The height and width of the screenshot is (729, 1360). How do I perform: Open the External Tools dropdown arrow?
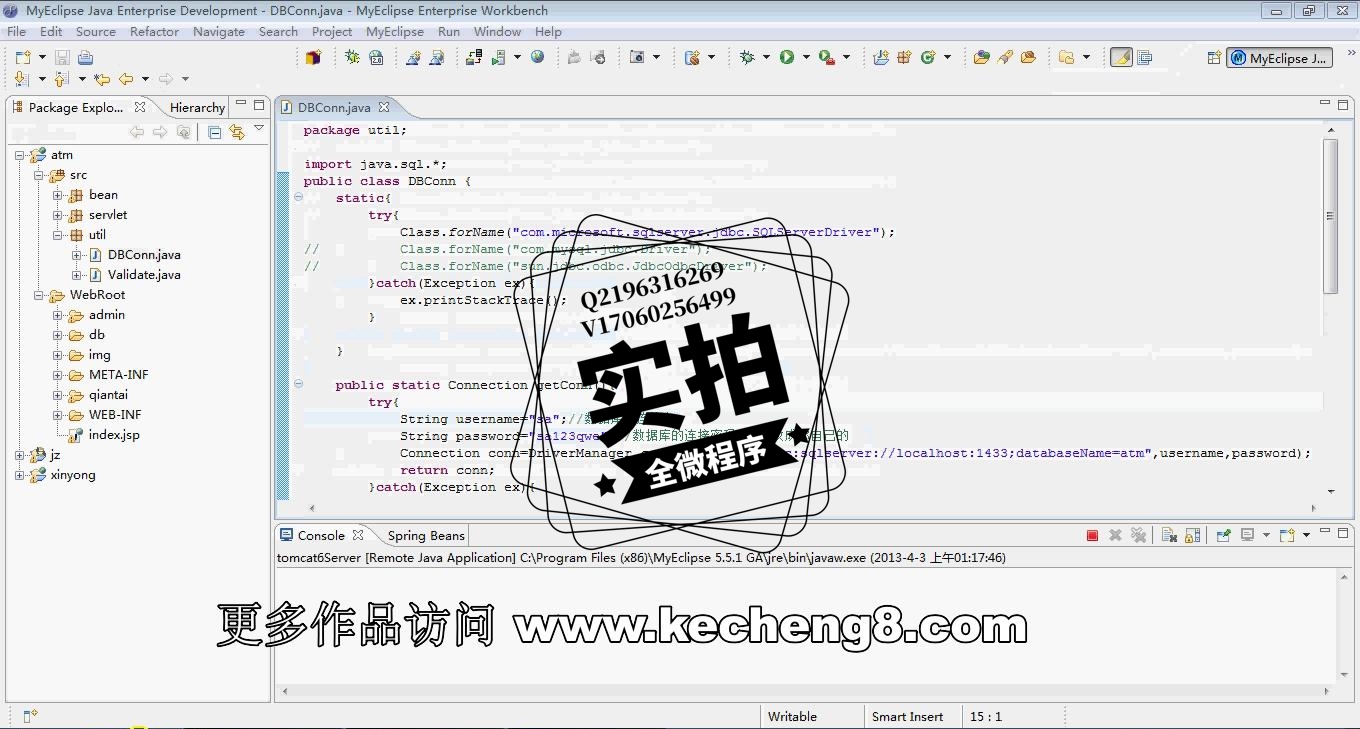click(846, 58)
